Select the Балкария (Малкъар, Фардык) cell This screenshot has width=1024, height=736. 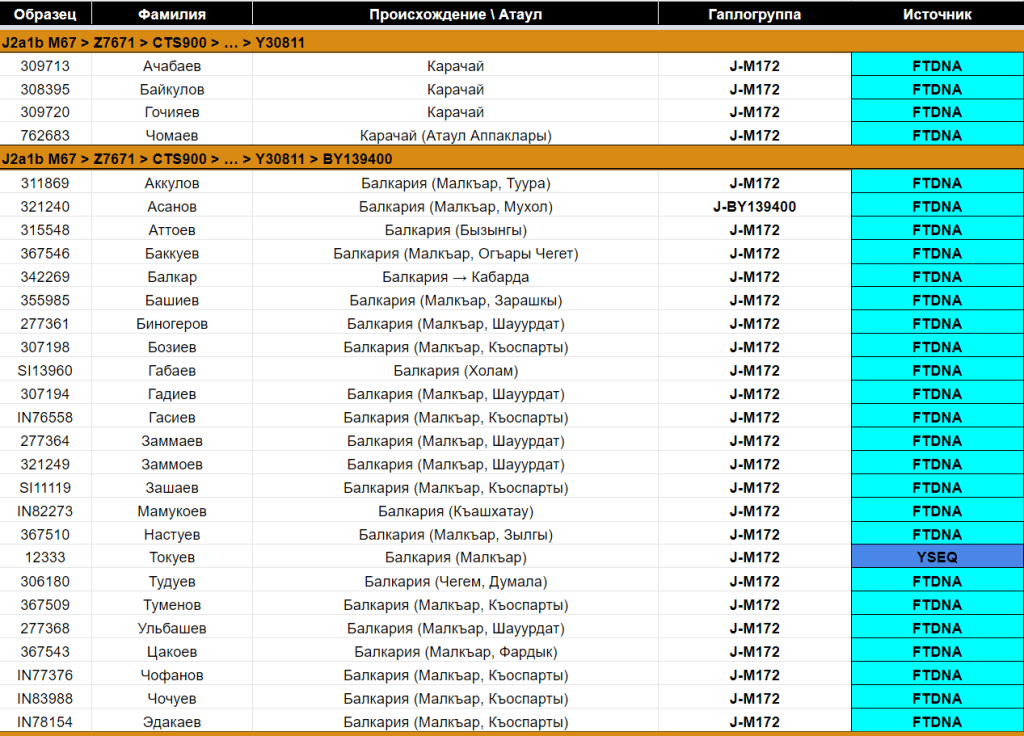pyautogui.click(x=455, y=652)
